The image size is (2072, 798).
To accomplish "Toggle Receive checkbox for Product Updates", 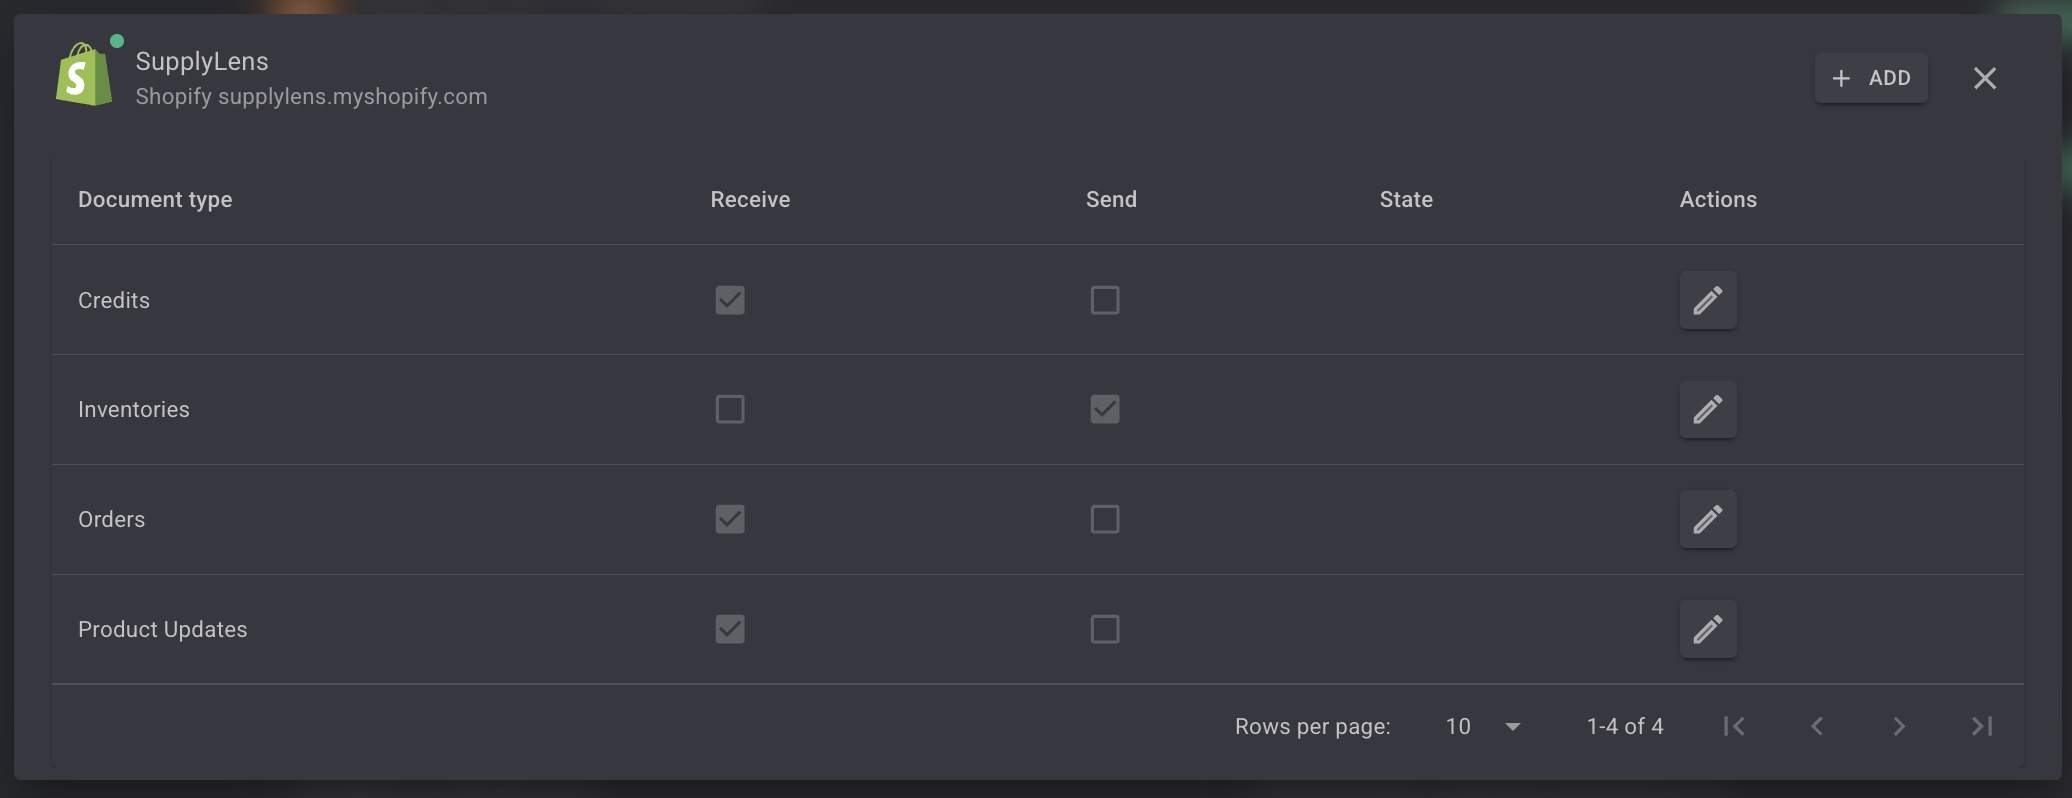I will (x=730, y=629).
